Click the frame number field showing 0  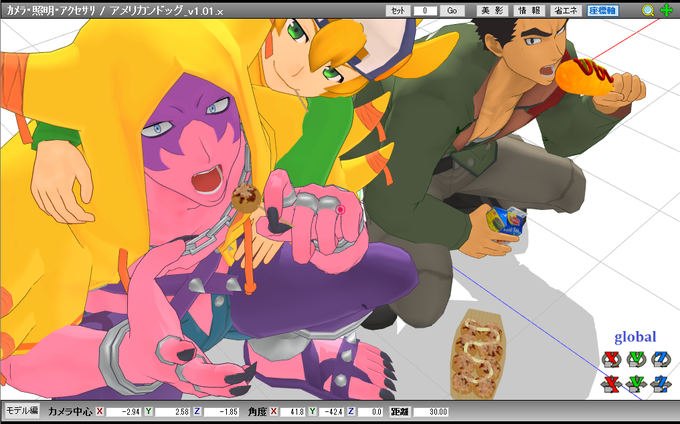pyautogui.click(x=425, y=10)
